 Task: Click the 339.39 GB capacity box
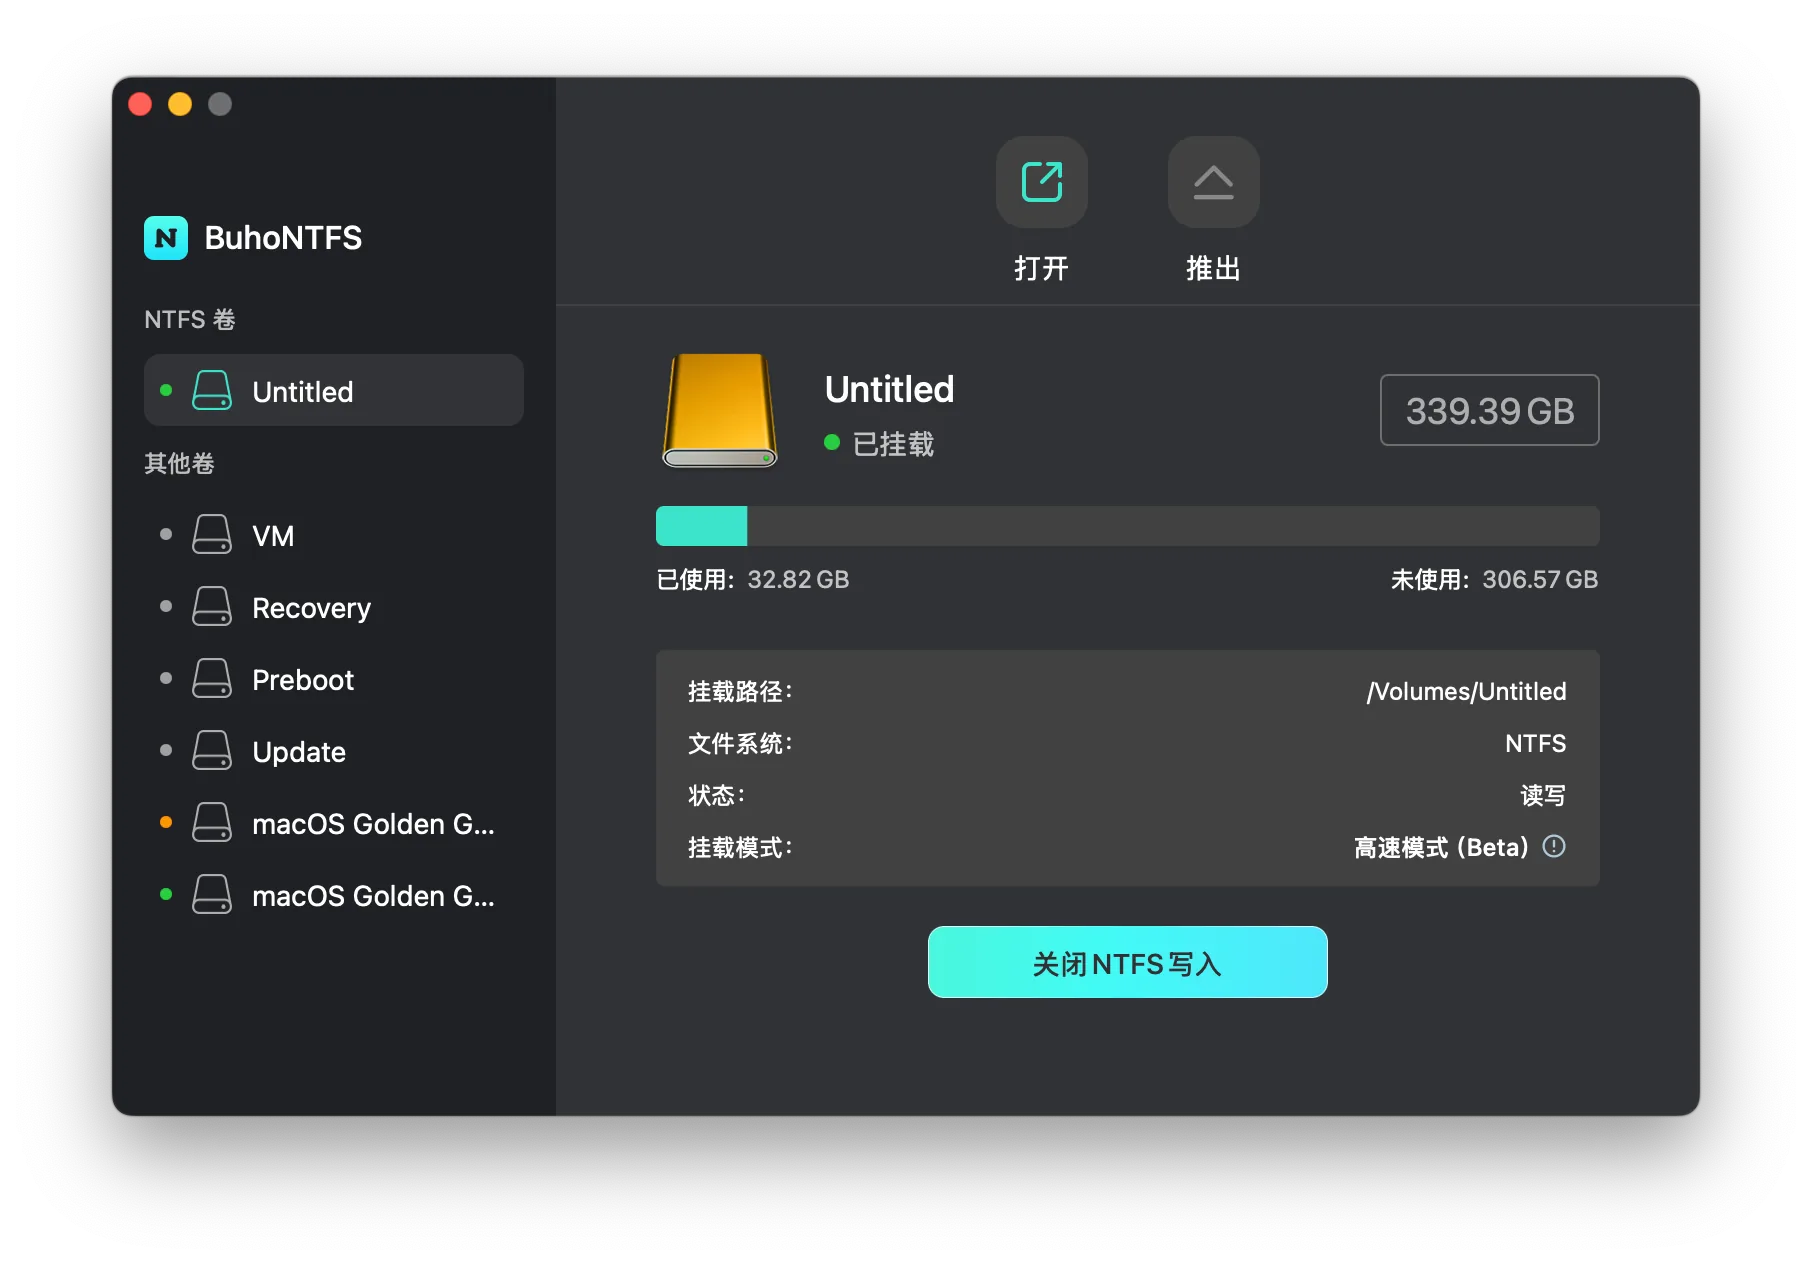coord(1490,410)
